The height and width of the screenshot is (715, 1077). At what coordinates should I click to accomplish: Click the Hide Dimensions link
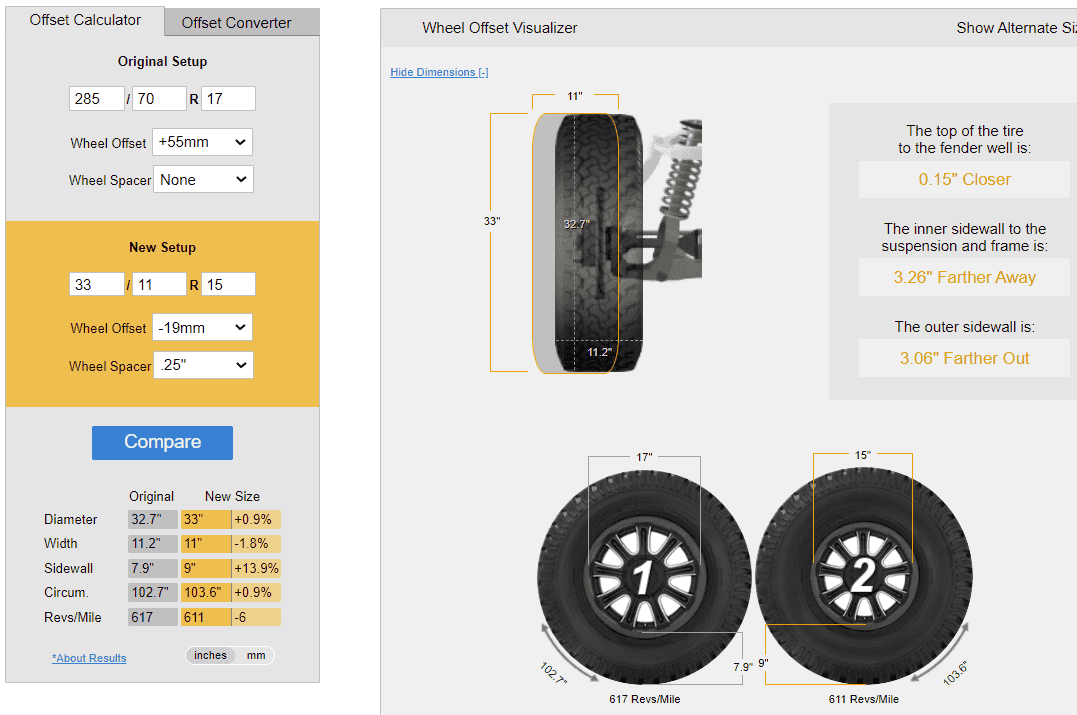(x=440, y=72)
